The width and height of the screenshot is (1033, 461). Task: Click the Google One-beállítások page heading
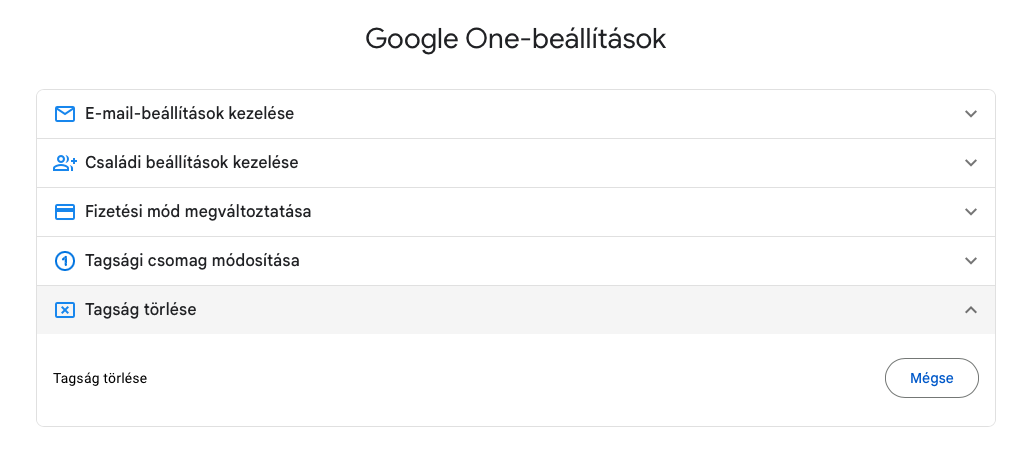pyautogui.click(x=515, y=39)
